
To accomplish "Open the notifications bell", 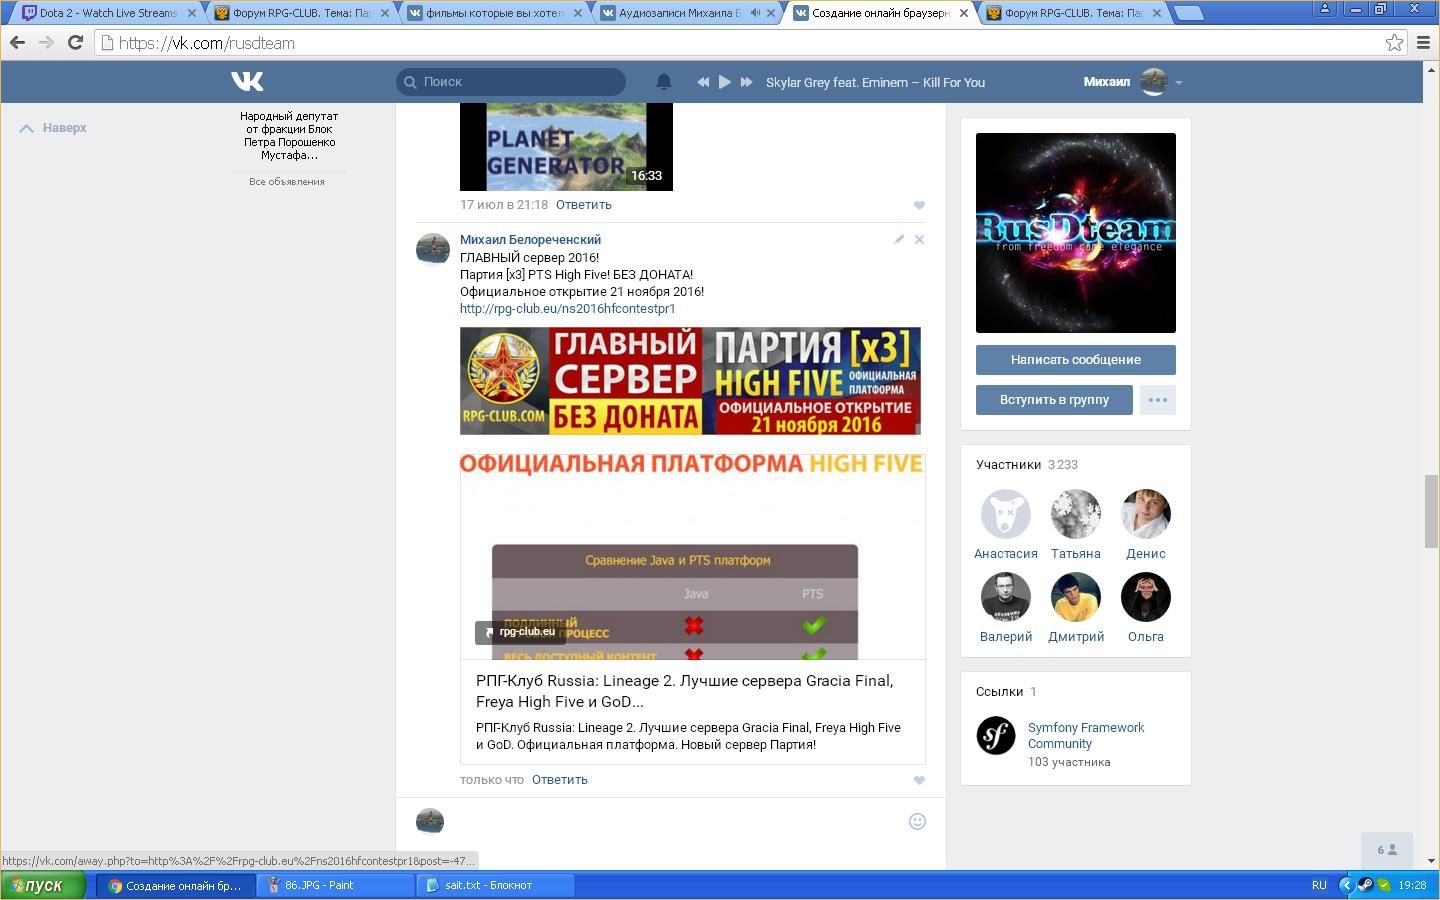I will pyautogui.click(x=663, y=82).
